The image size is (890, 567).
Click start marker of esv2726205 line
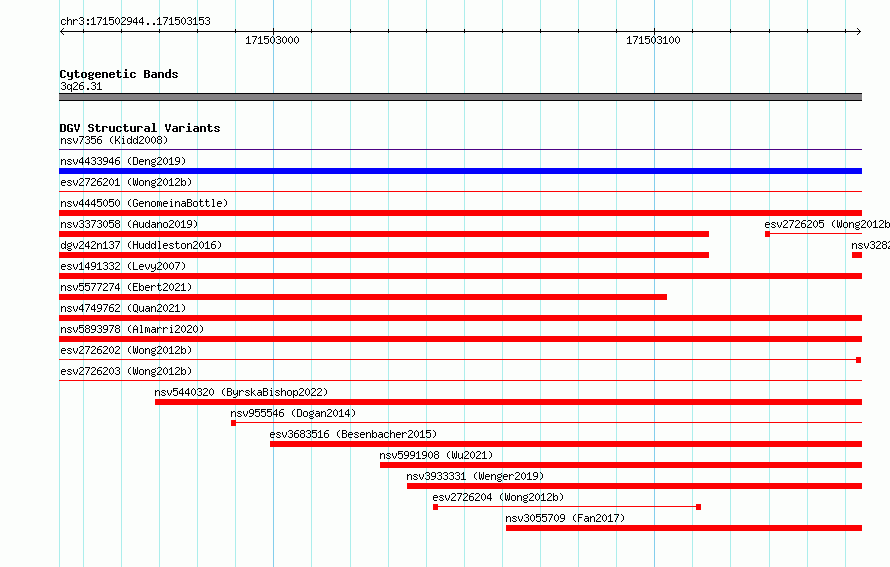pos(767,234)
